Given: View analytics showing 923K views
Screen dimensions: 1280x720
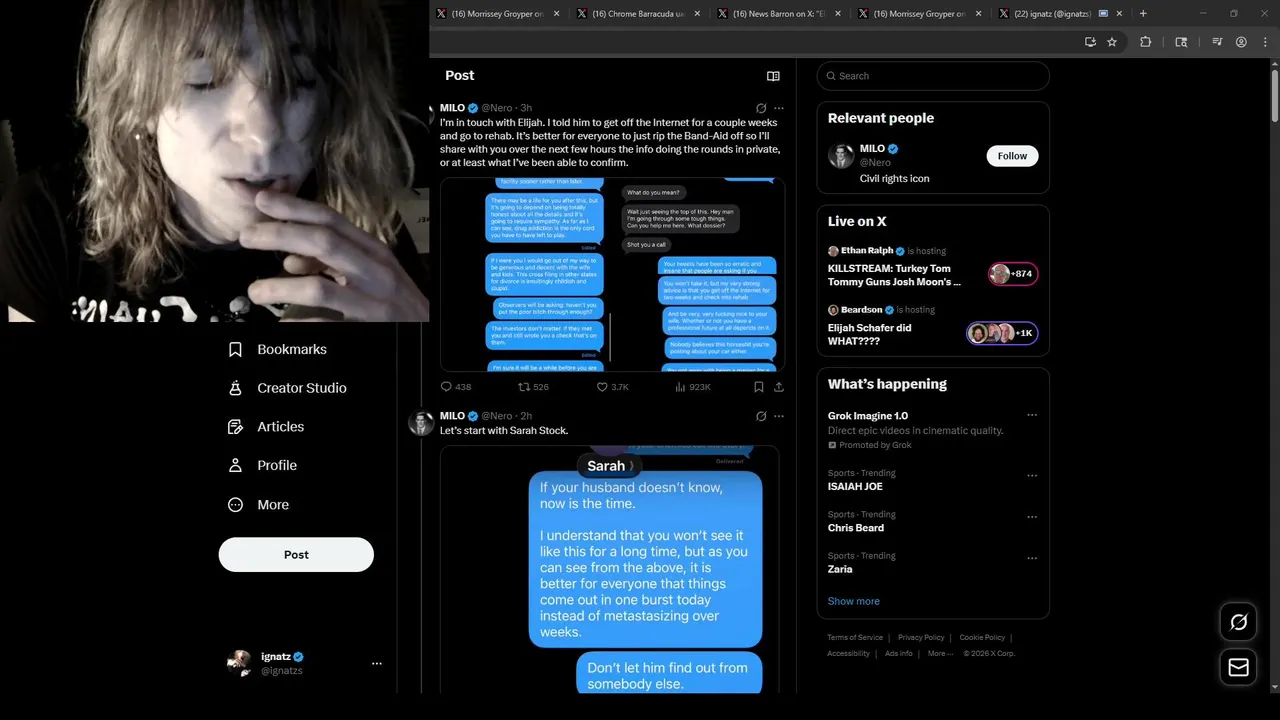Looking at the screenshot, I should (x=693, y=387).
